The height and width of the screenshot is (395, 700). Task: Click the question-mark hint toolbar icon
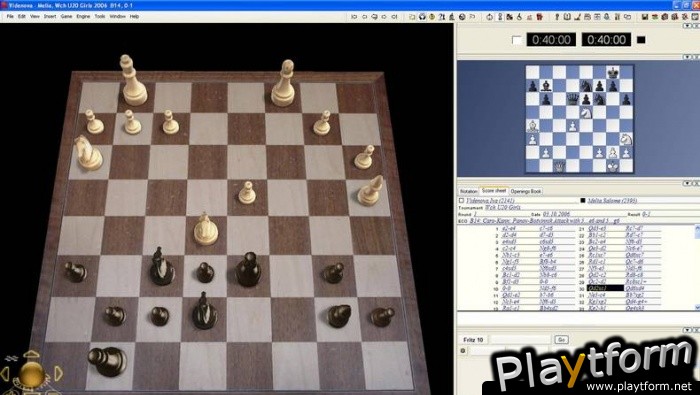click(442, 17)
